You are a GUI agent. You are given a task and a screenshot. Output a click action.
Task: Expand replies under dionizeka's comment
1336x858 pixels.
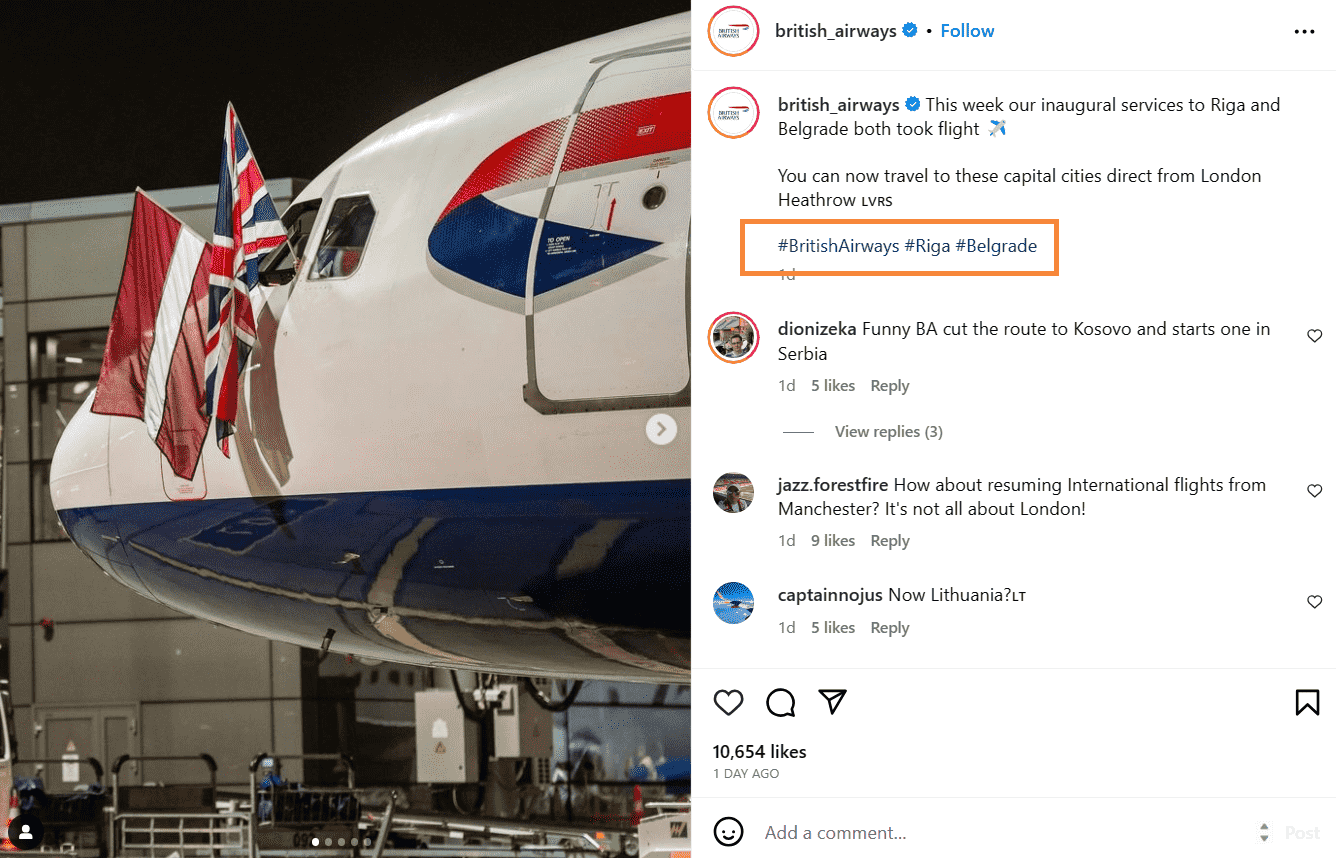click(888, 431)
